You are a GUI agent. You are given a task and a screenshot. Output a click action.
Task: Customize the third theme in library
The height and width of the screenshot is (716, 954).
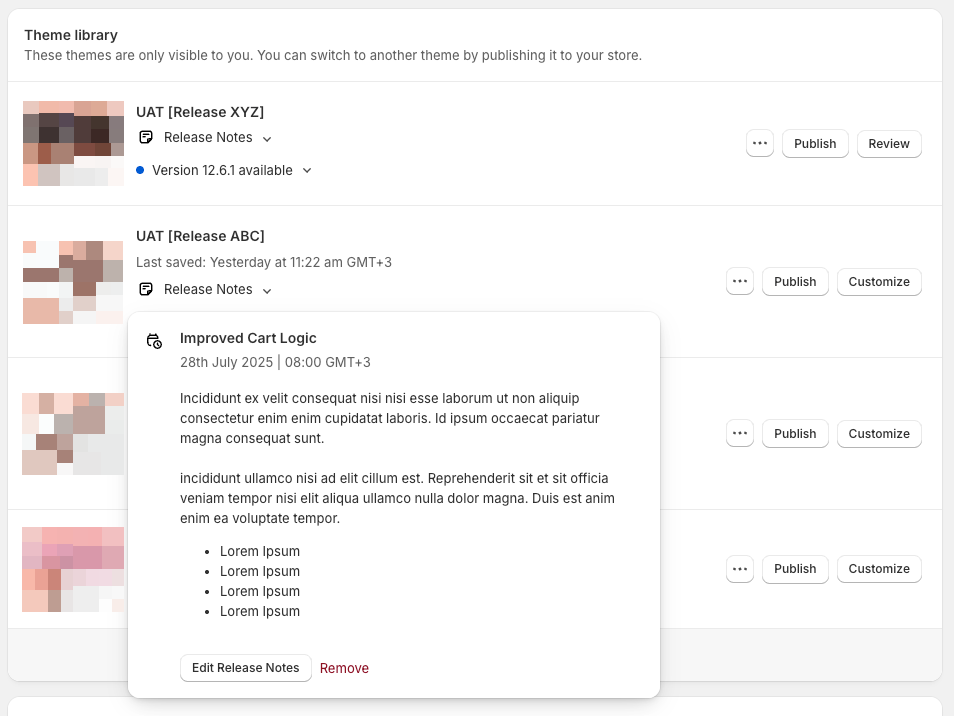tap(879, 434)
